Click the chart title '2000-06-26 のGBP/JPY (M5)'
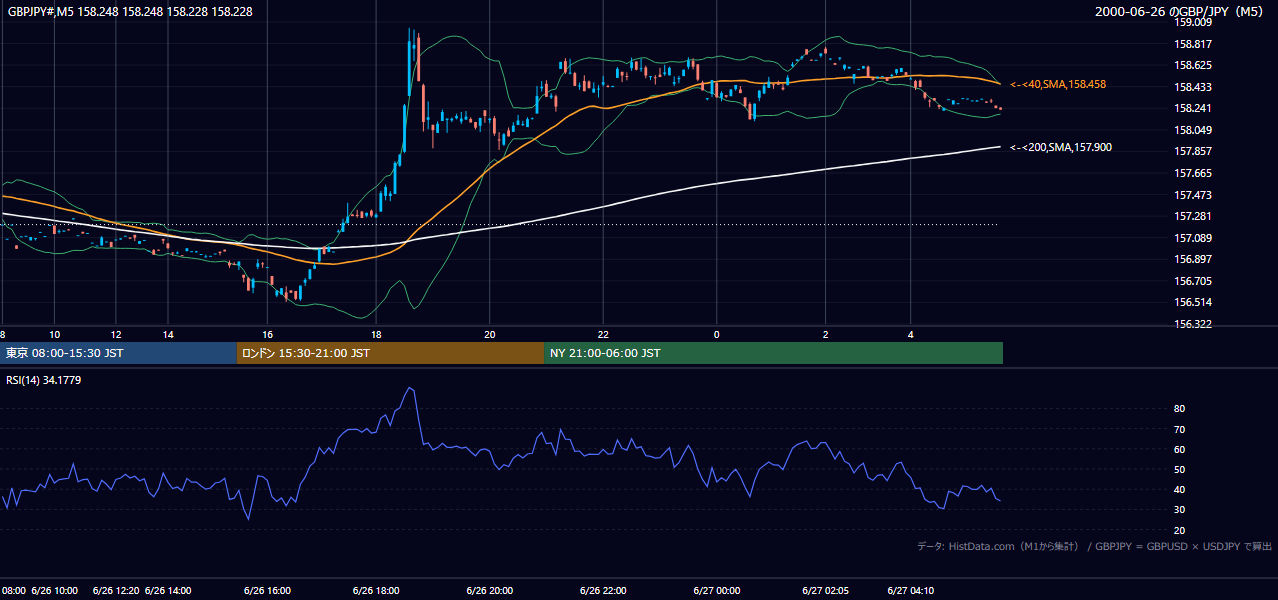 click(x=1181, y=12)
